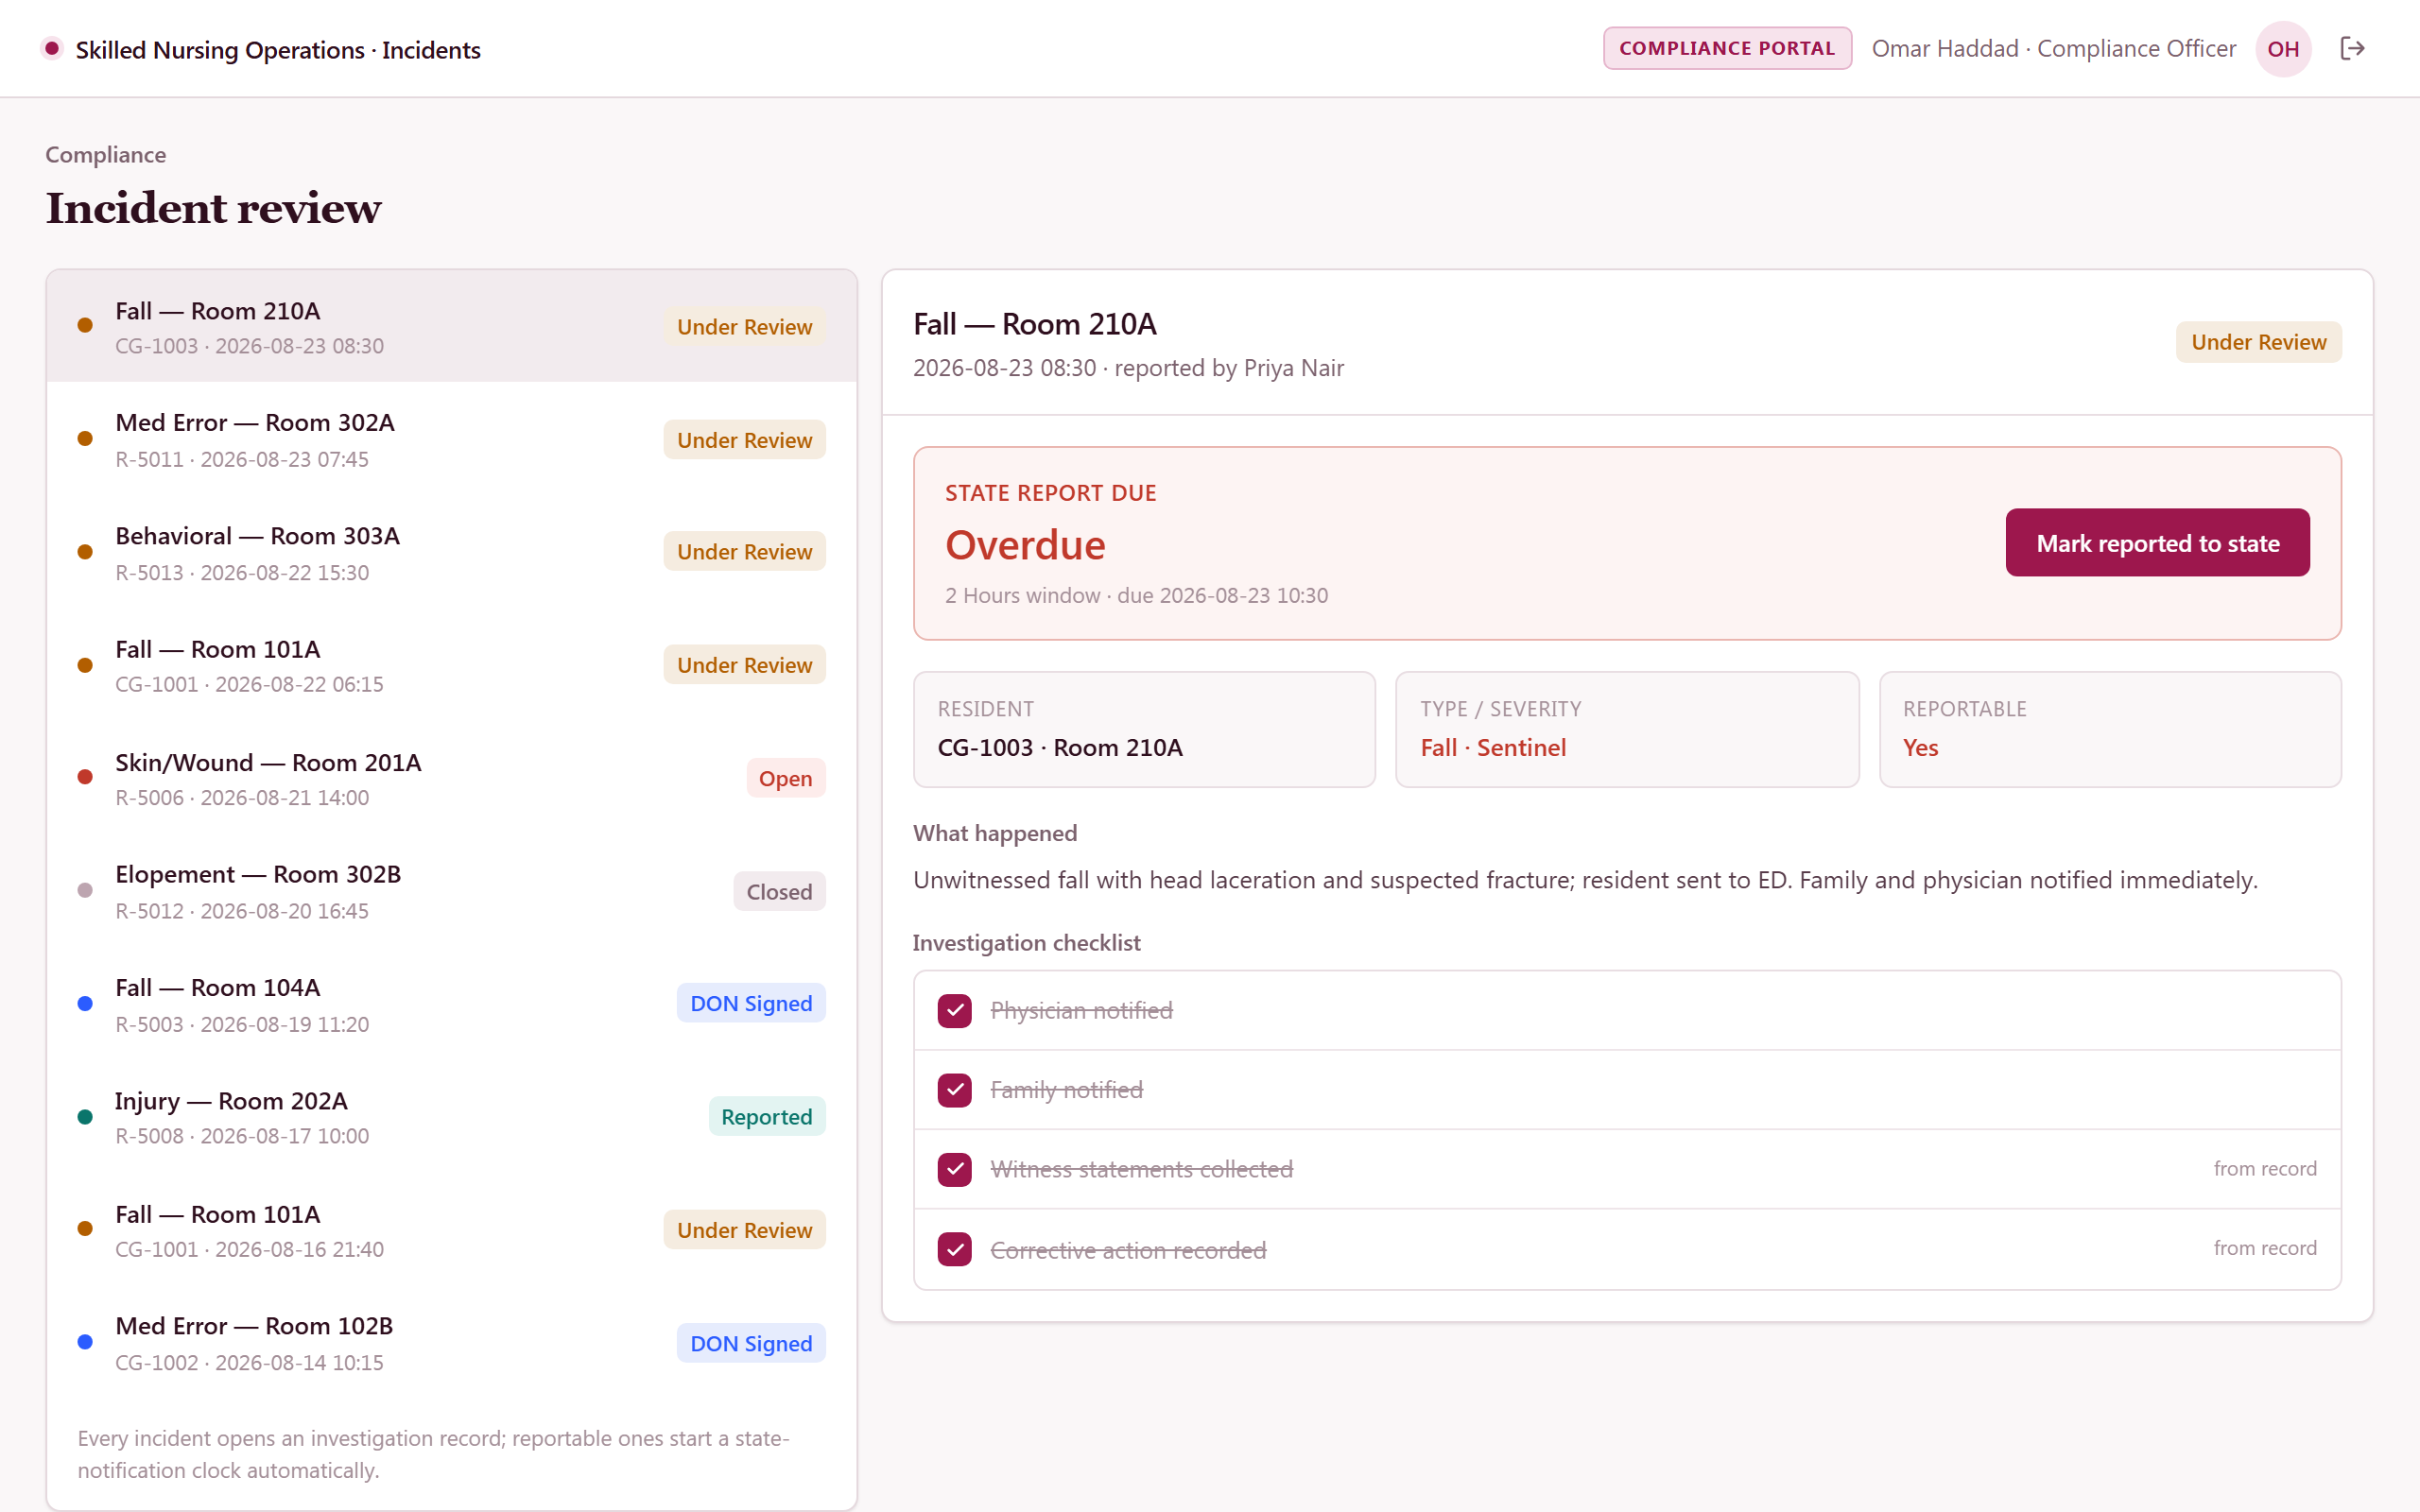This screenshot has height=1512, width=2420.
Task: Click the blue status dot for Fall Room 104A
Action: tap(85, 1003)
